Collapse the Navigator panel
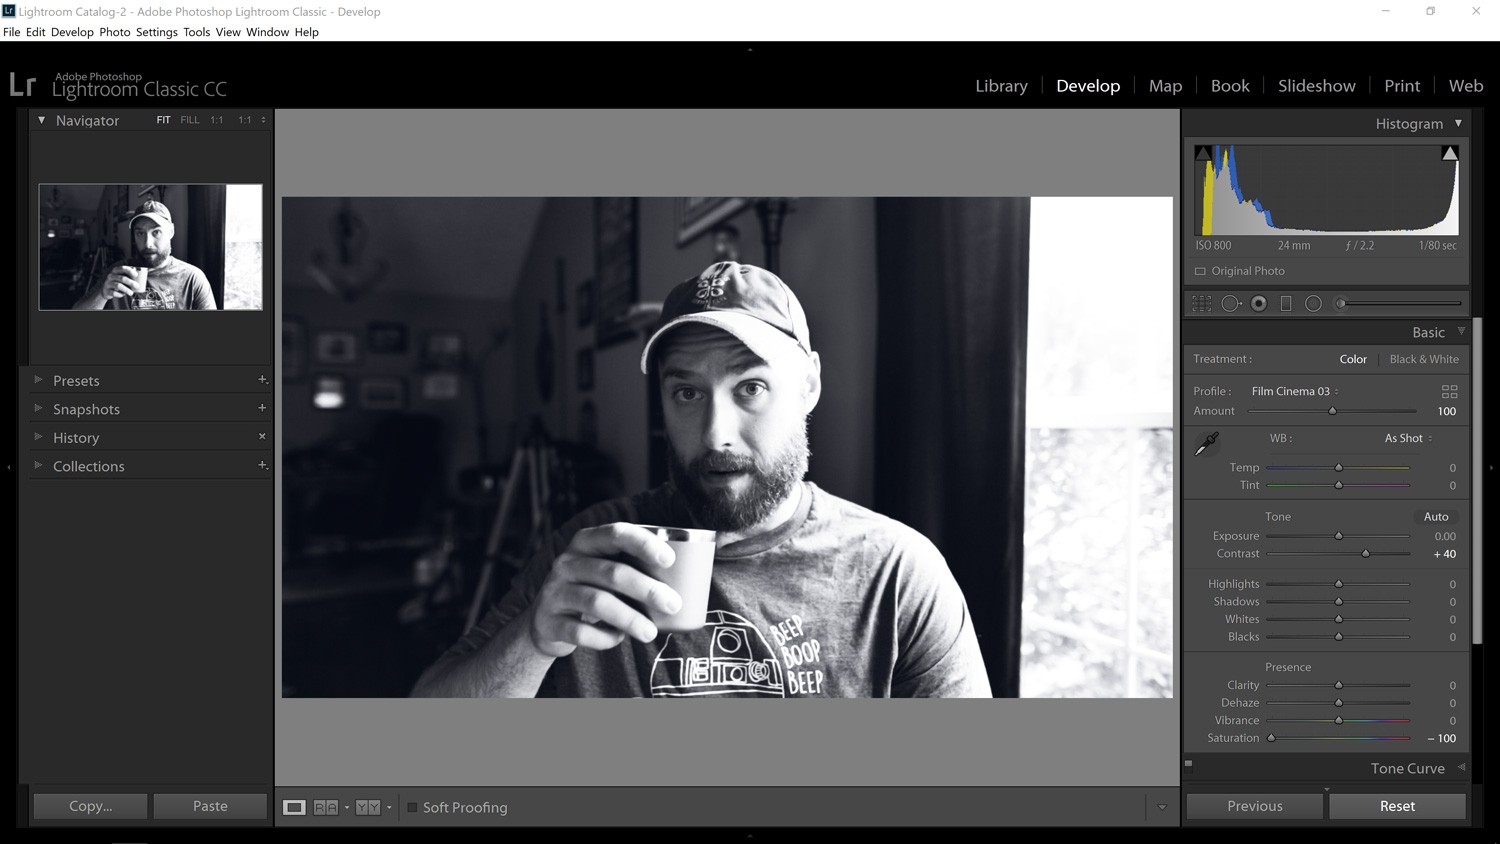1500x844 pixels. pyautogui.click(x=42, y=120)
